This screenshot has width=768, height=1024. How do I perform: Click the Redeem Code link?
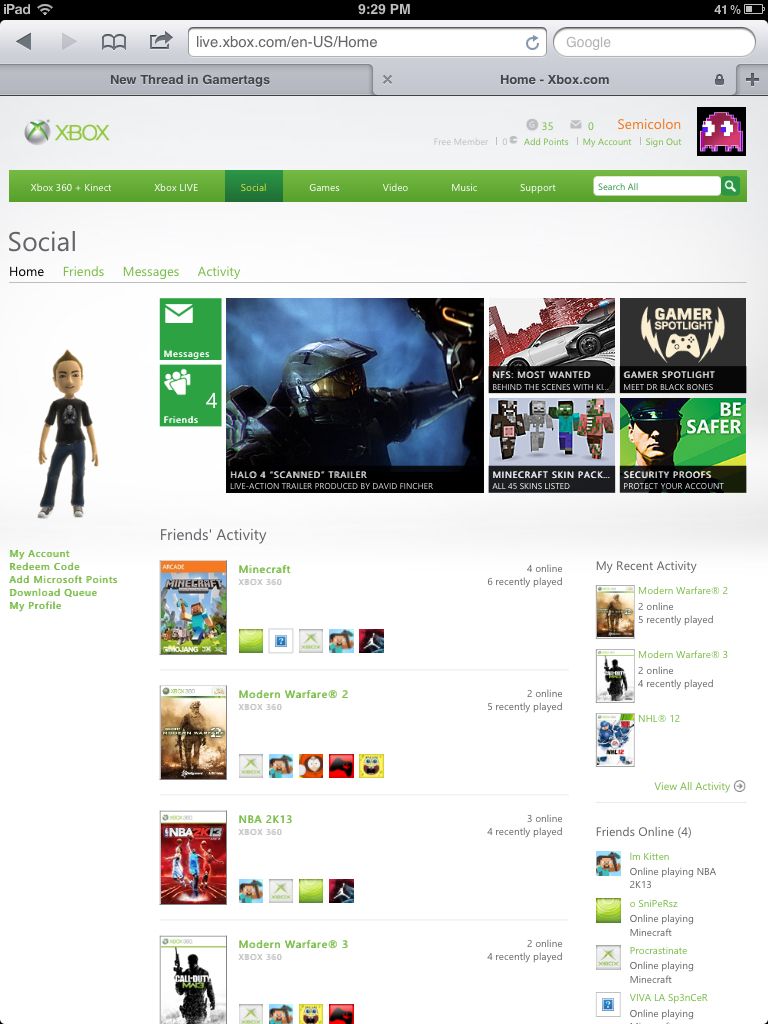click(x=44, y=567)
